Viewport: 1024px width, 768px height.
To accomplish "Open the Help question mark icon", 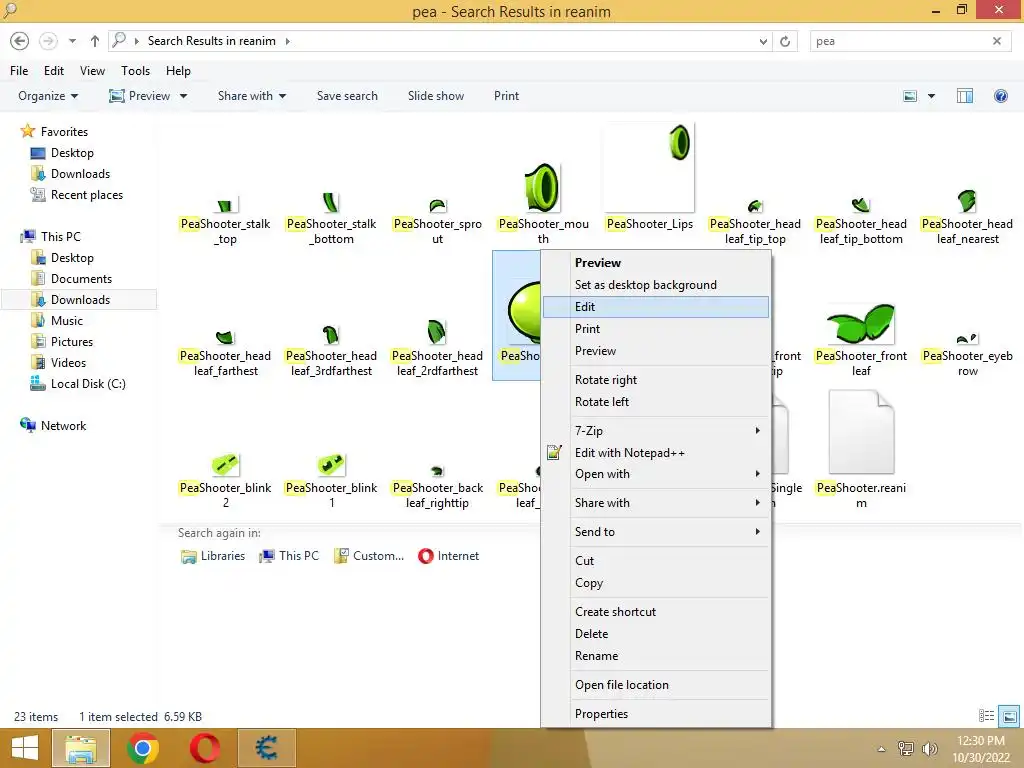I will point(1000,96).
